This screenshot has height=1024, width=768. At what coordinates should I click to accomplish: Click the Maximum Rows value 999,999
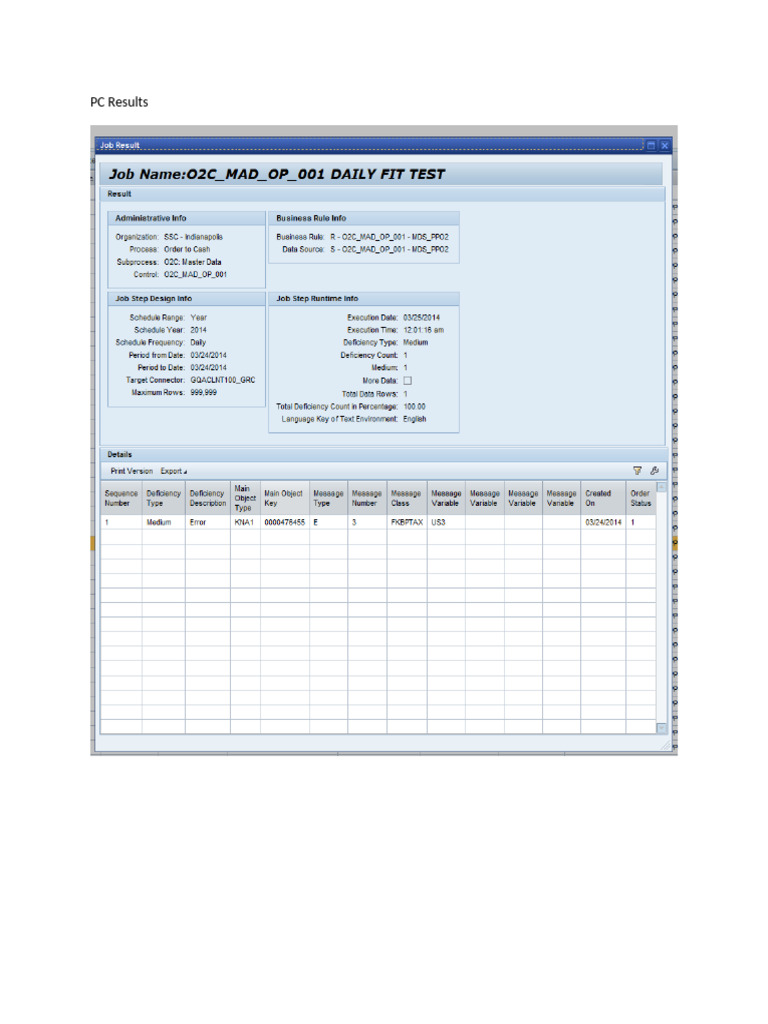pyautogui.click(x=203, y=392)
